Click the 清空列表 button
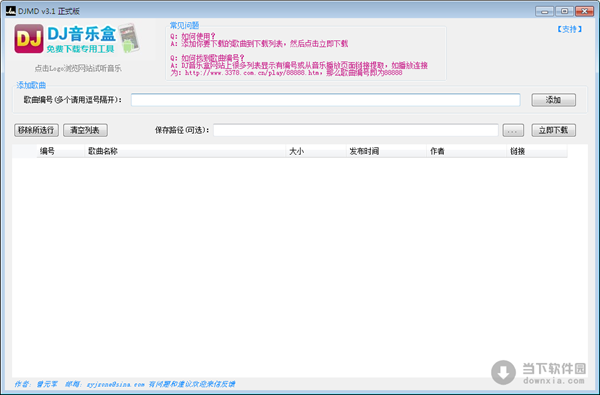The width and height of the screenshot is (600, 395). click(x=85, y=130)
